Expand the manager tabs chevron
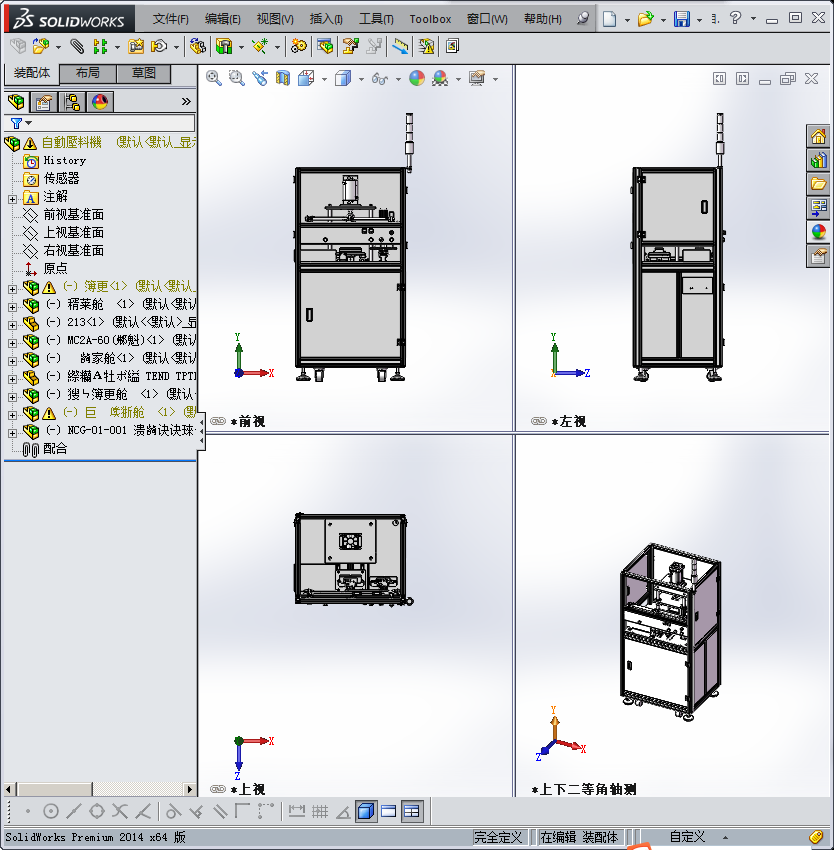 pos(186,101)
